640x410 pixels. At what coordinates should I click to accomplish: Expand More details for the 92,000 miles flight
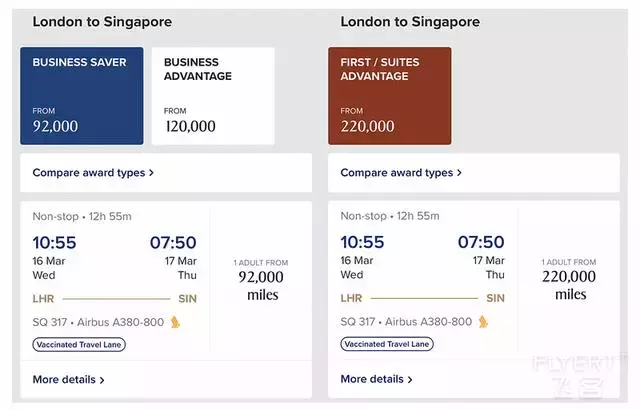pyautogui.click(x=68, y=380)
